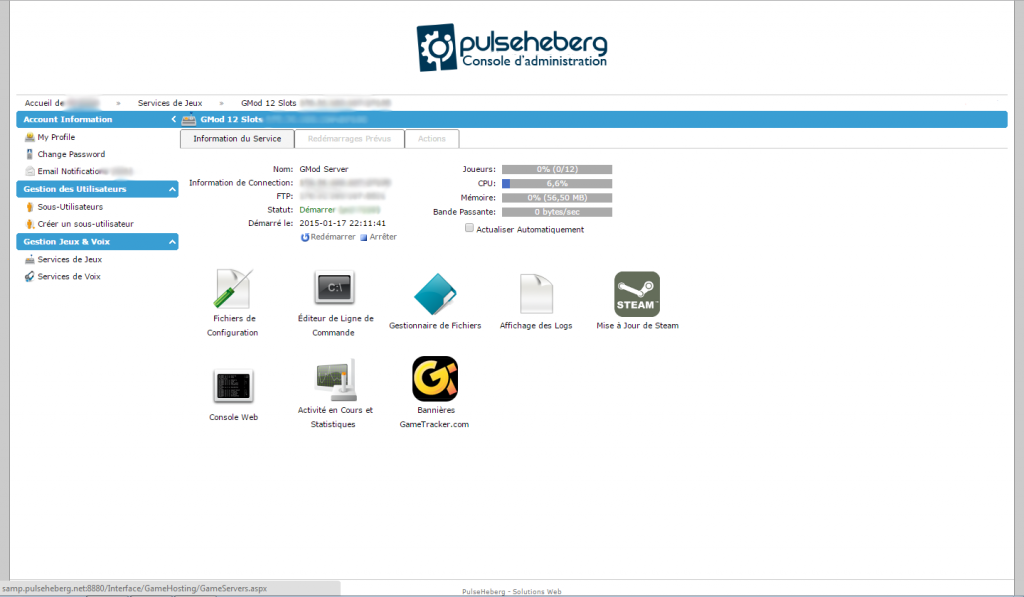Image resolution: width=1024 pixels, height=597 pixels.
Task: Collapse the Gestion Jeux & Voix section
Action: click(172, 242)
